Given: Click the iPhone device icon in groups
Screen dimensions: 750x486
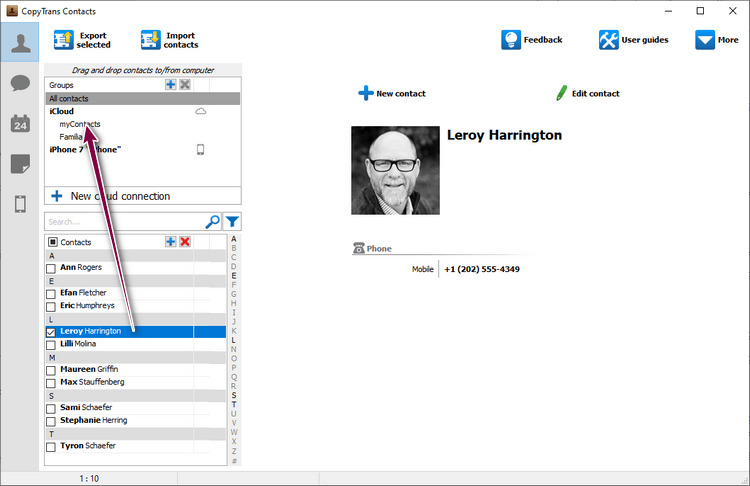Looking at the screenshot, I should (x=200, y=149).
